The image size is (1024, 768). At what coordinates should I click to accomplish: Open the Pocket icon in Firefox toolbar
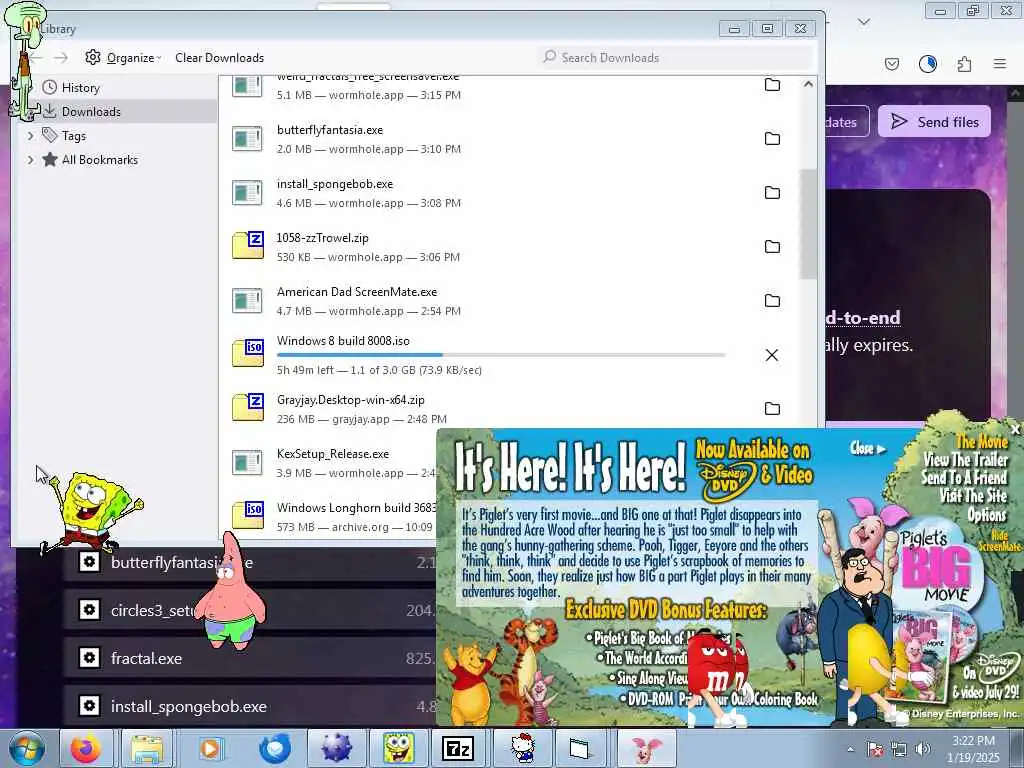click(892, 64)
